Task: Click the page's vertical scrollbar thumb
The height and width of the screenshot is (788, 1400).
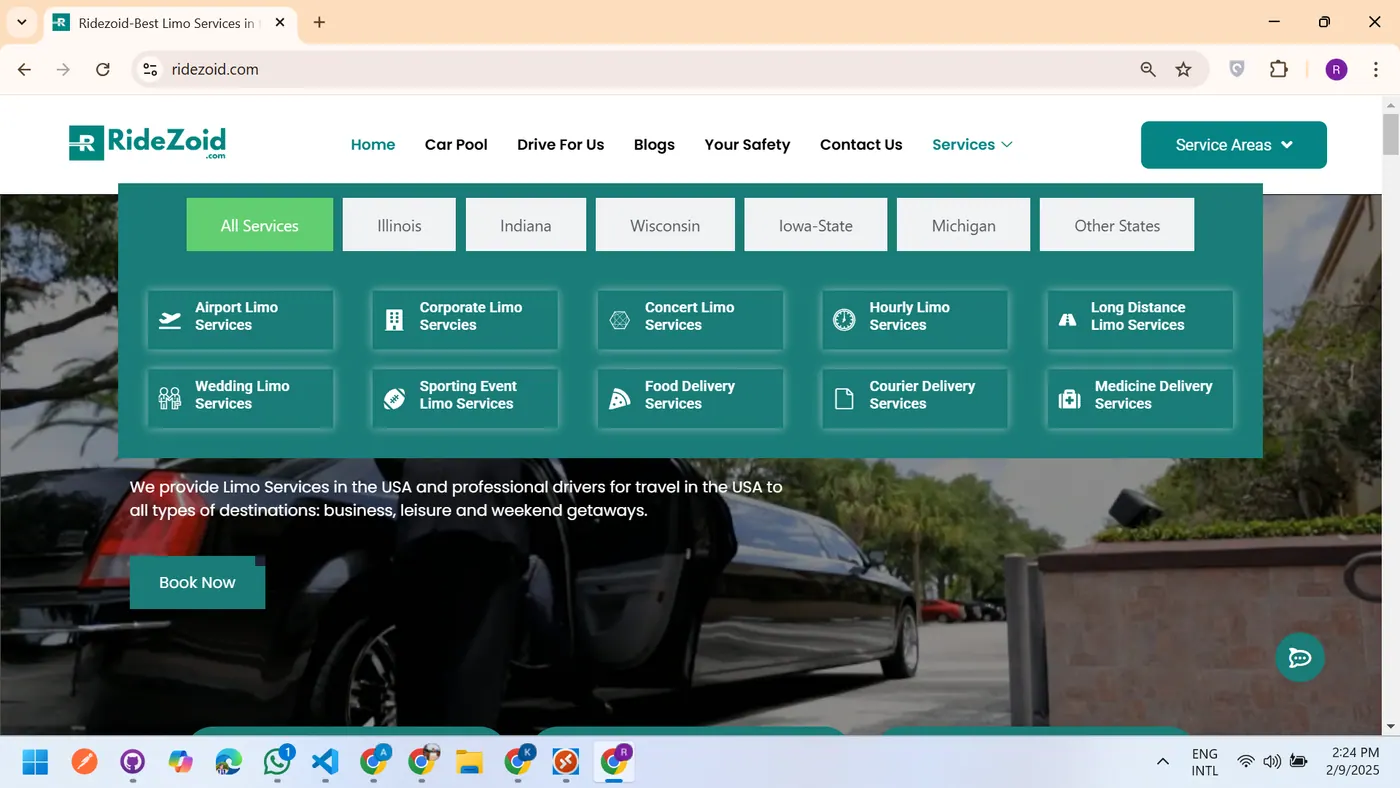Action: pos(1390,135)
